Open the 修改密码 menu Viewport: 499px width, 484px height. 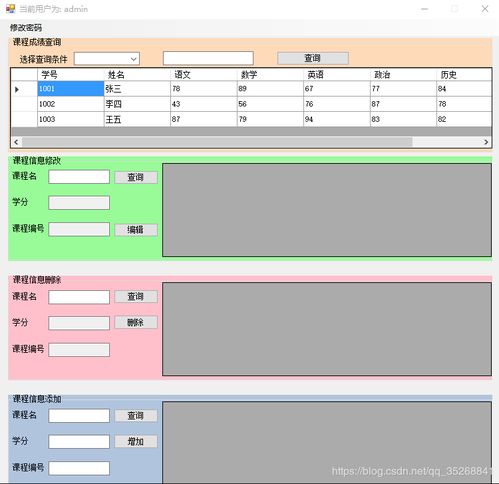click(26, 28)
